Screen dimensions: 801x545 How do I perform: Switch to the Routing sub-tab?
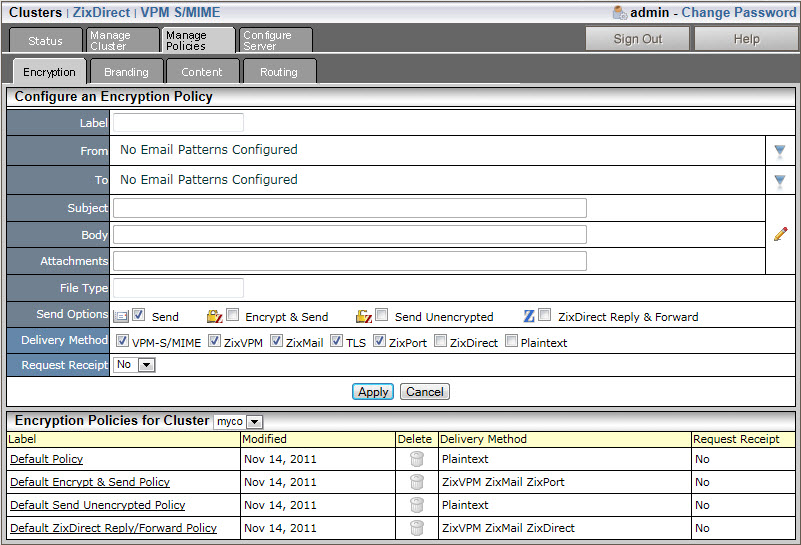pyautogui.click(x=279, y=72)
